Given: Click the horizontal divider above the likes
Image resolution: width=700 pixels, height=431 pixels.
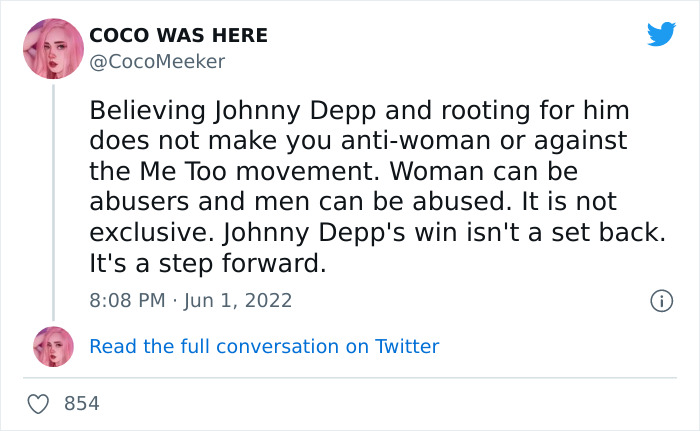Looking at the screenshot, I should pyautogui.click(x=350, y=378).
